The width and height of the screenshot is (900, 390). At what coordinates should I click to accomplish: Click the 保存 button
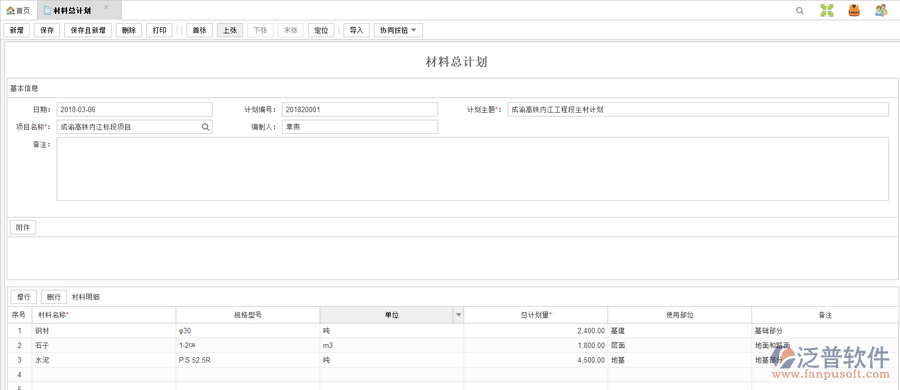[47, 30]
